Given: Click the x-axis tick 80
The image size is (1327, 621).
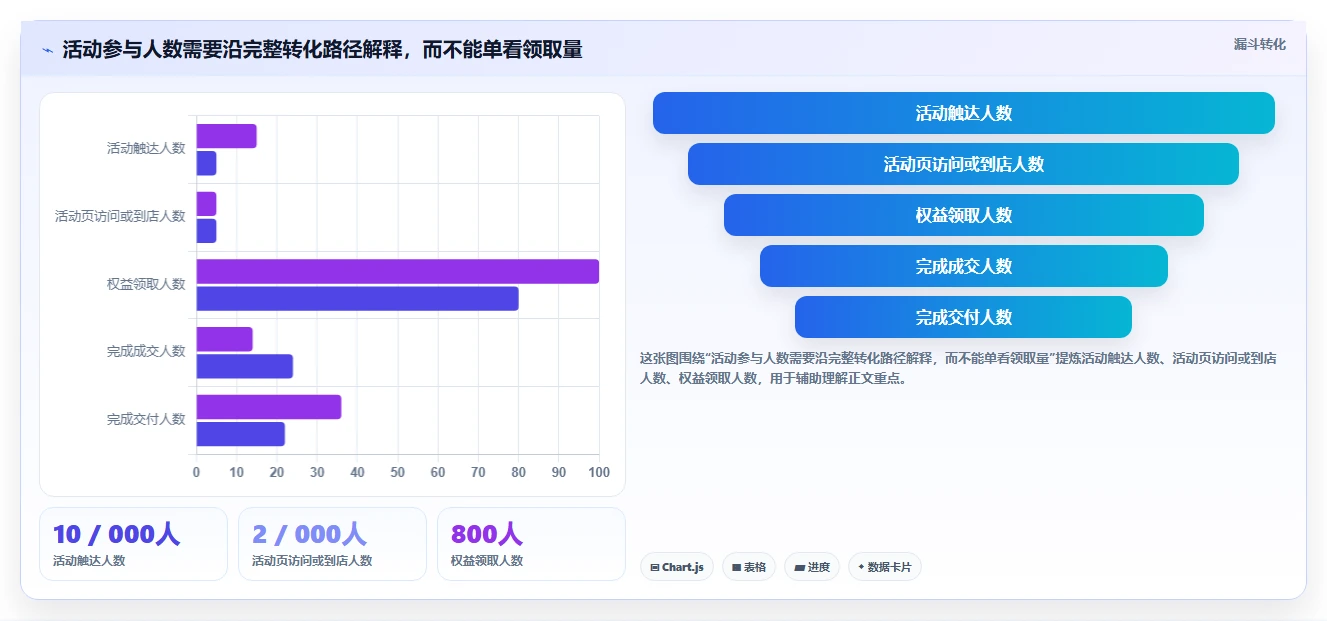Looking at the screenshot, I should coord(519,472).
